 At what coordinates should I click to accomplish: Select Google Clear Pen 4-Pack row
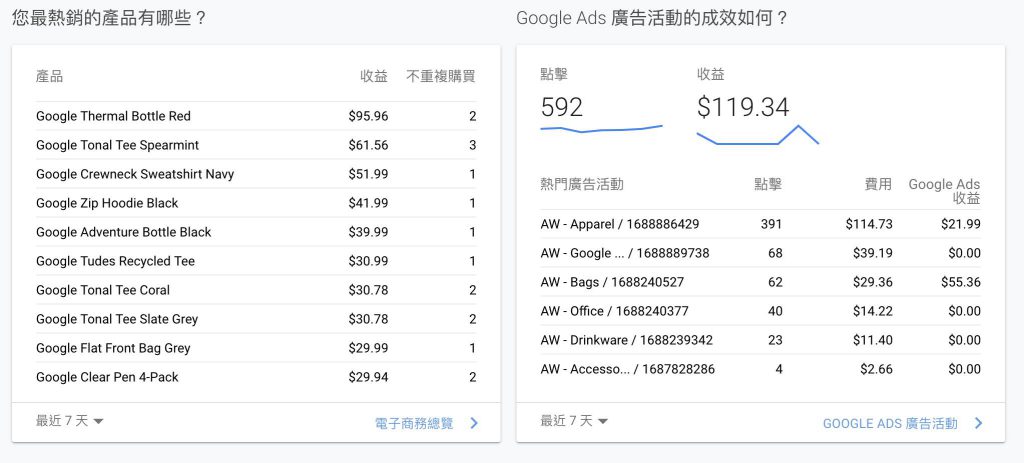point(256,377)
